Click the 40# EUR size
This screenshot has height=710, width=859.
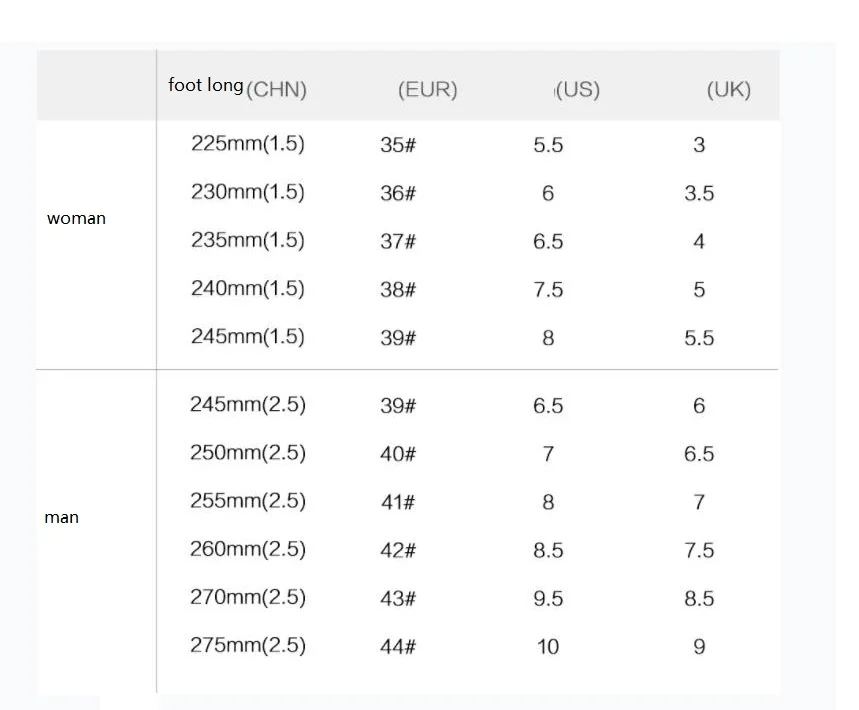pos(397,453)
